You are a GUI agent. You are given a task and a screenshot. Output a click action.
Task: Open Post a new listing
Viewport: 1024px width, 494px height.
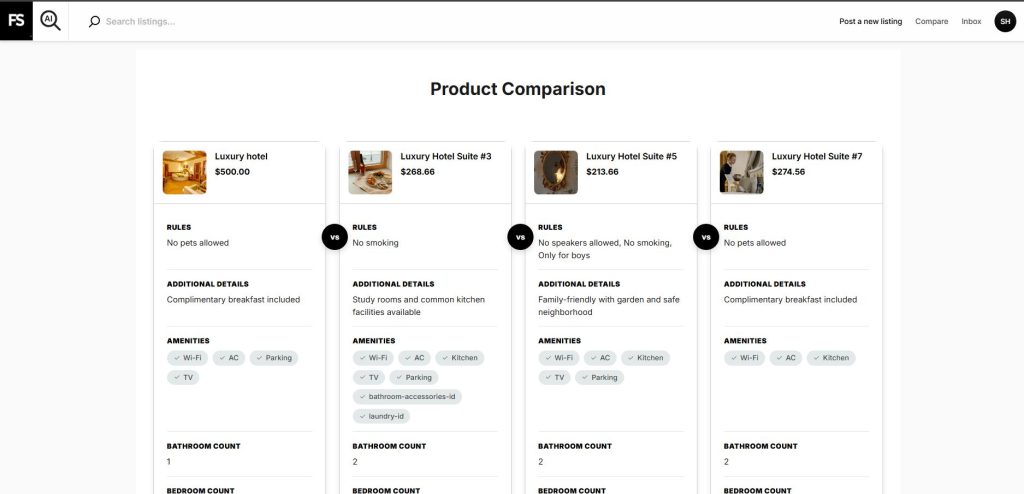870,21
